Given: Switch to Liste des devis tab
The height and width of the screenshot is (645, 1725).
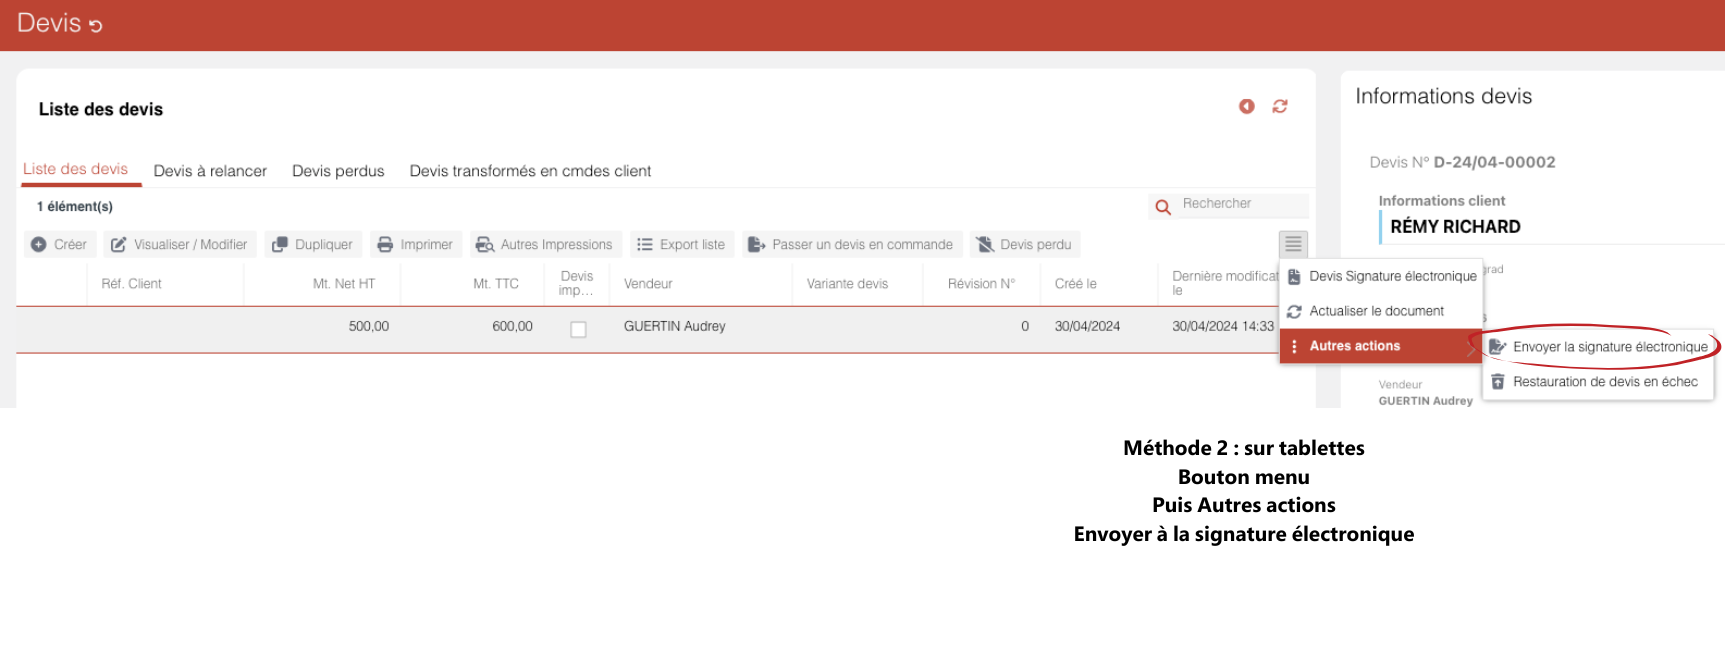Looking at the screenshot, I should point(76,169).
